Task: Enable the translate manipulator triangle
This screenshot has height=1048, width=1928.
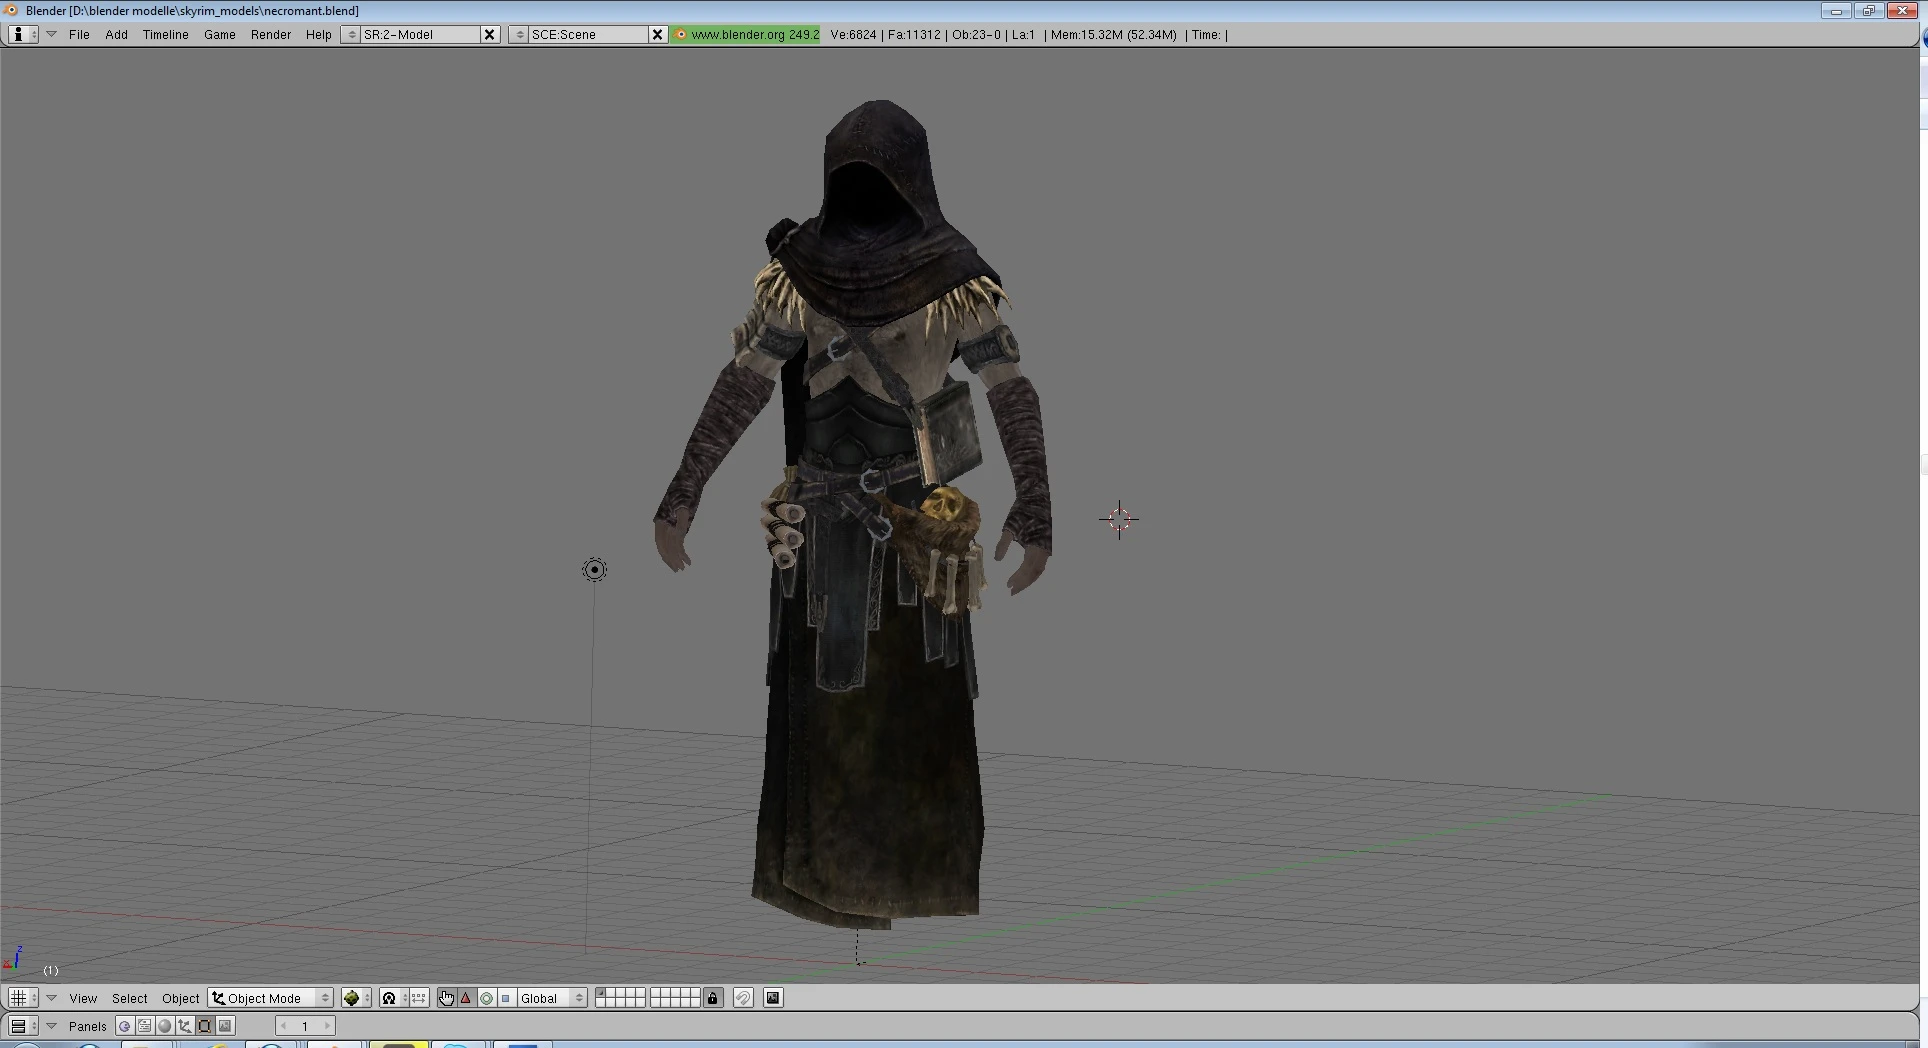Action: pos(466,998)
